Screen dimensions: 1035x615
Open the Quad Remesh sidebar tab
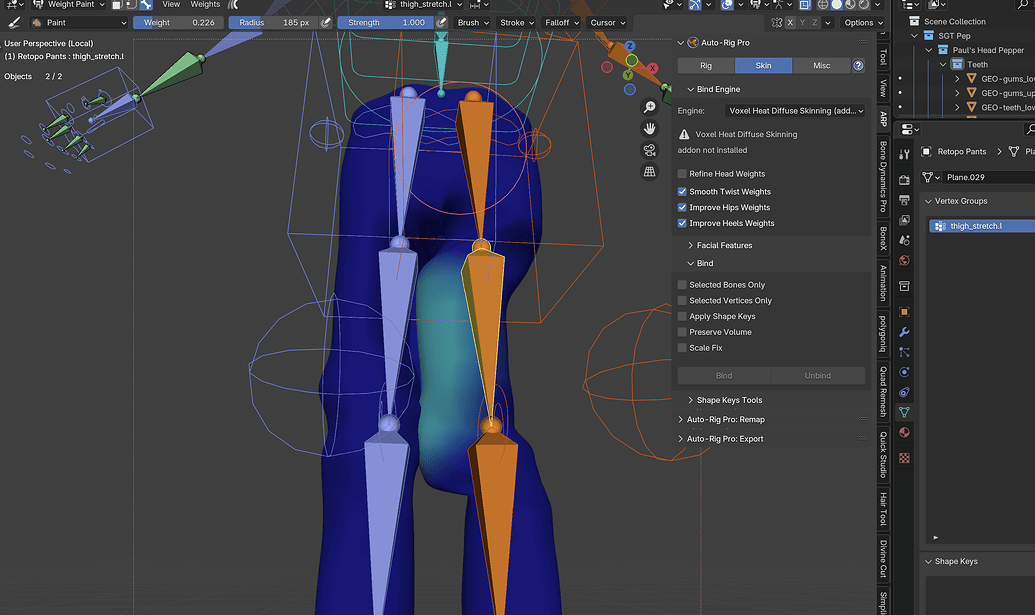[883, 391]
